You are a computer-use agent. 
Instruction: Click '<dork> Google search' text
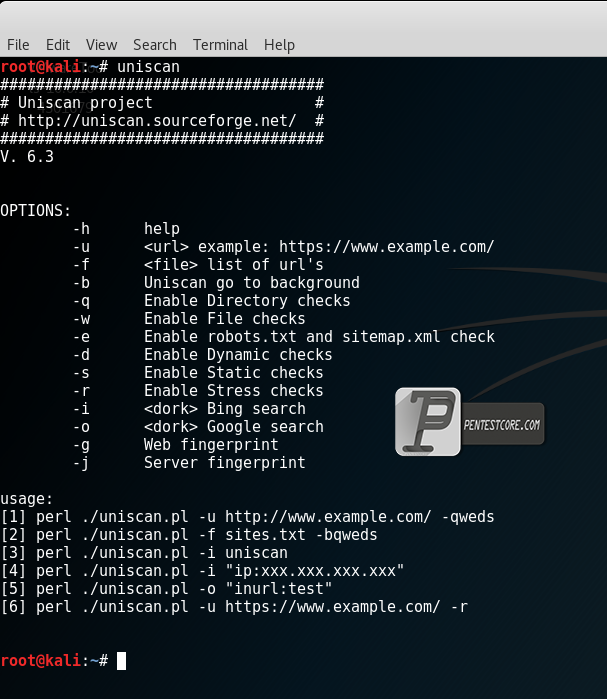pyautogui.click(x=234, y=427)
